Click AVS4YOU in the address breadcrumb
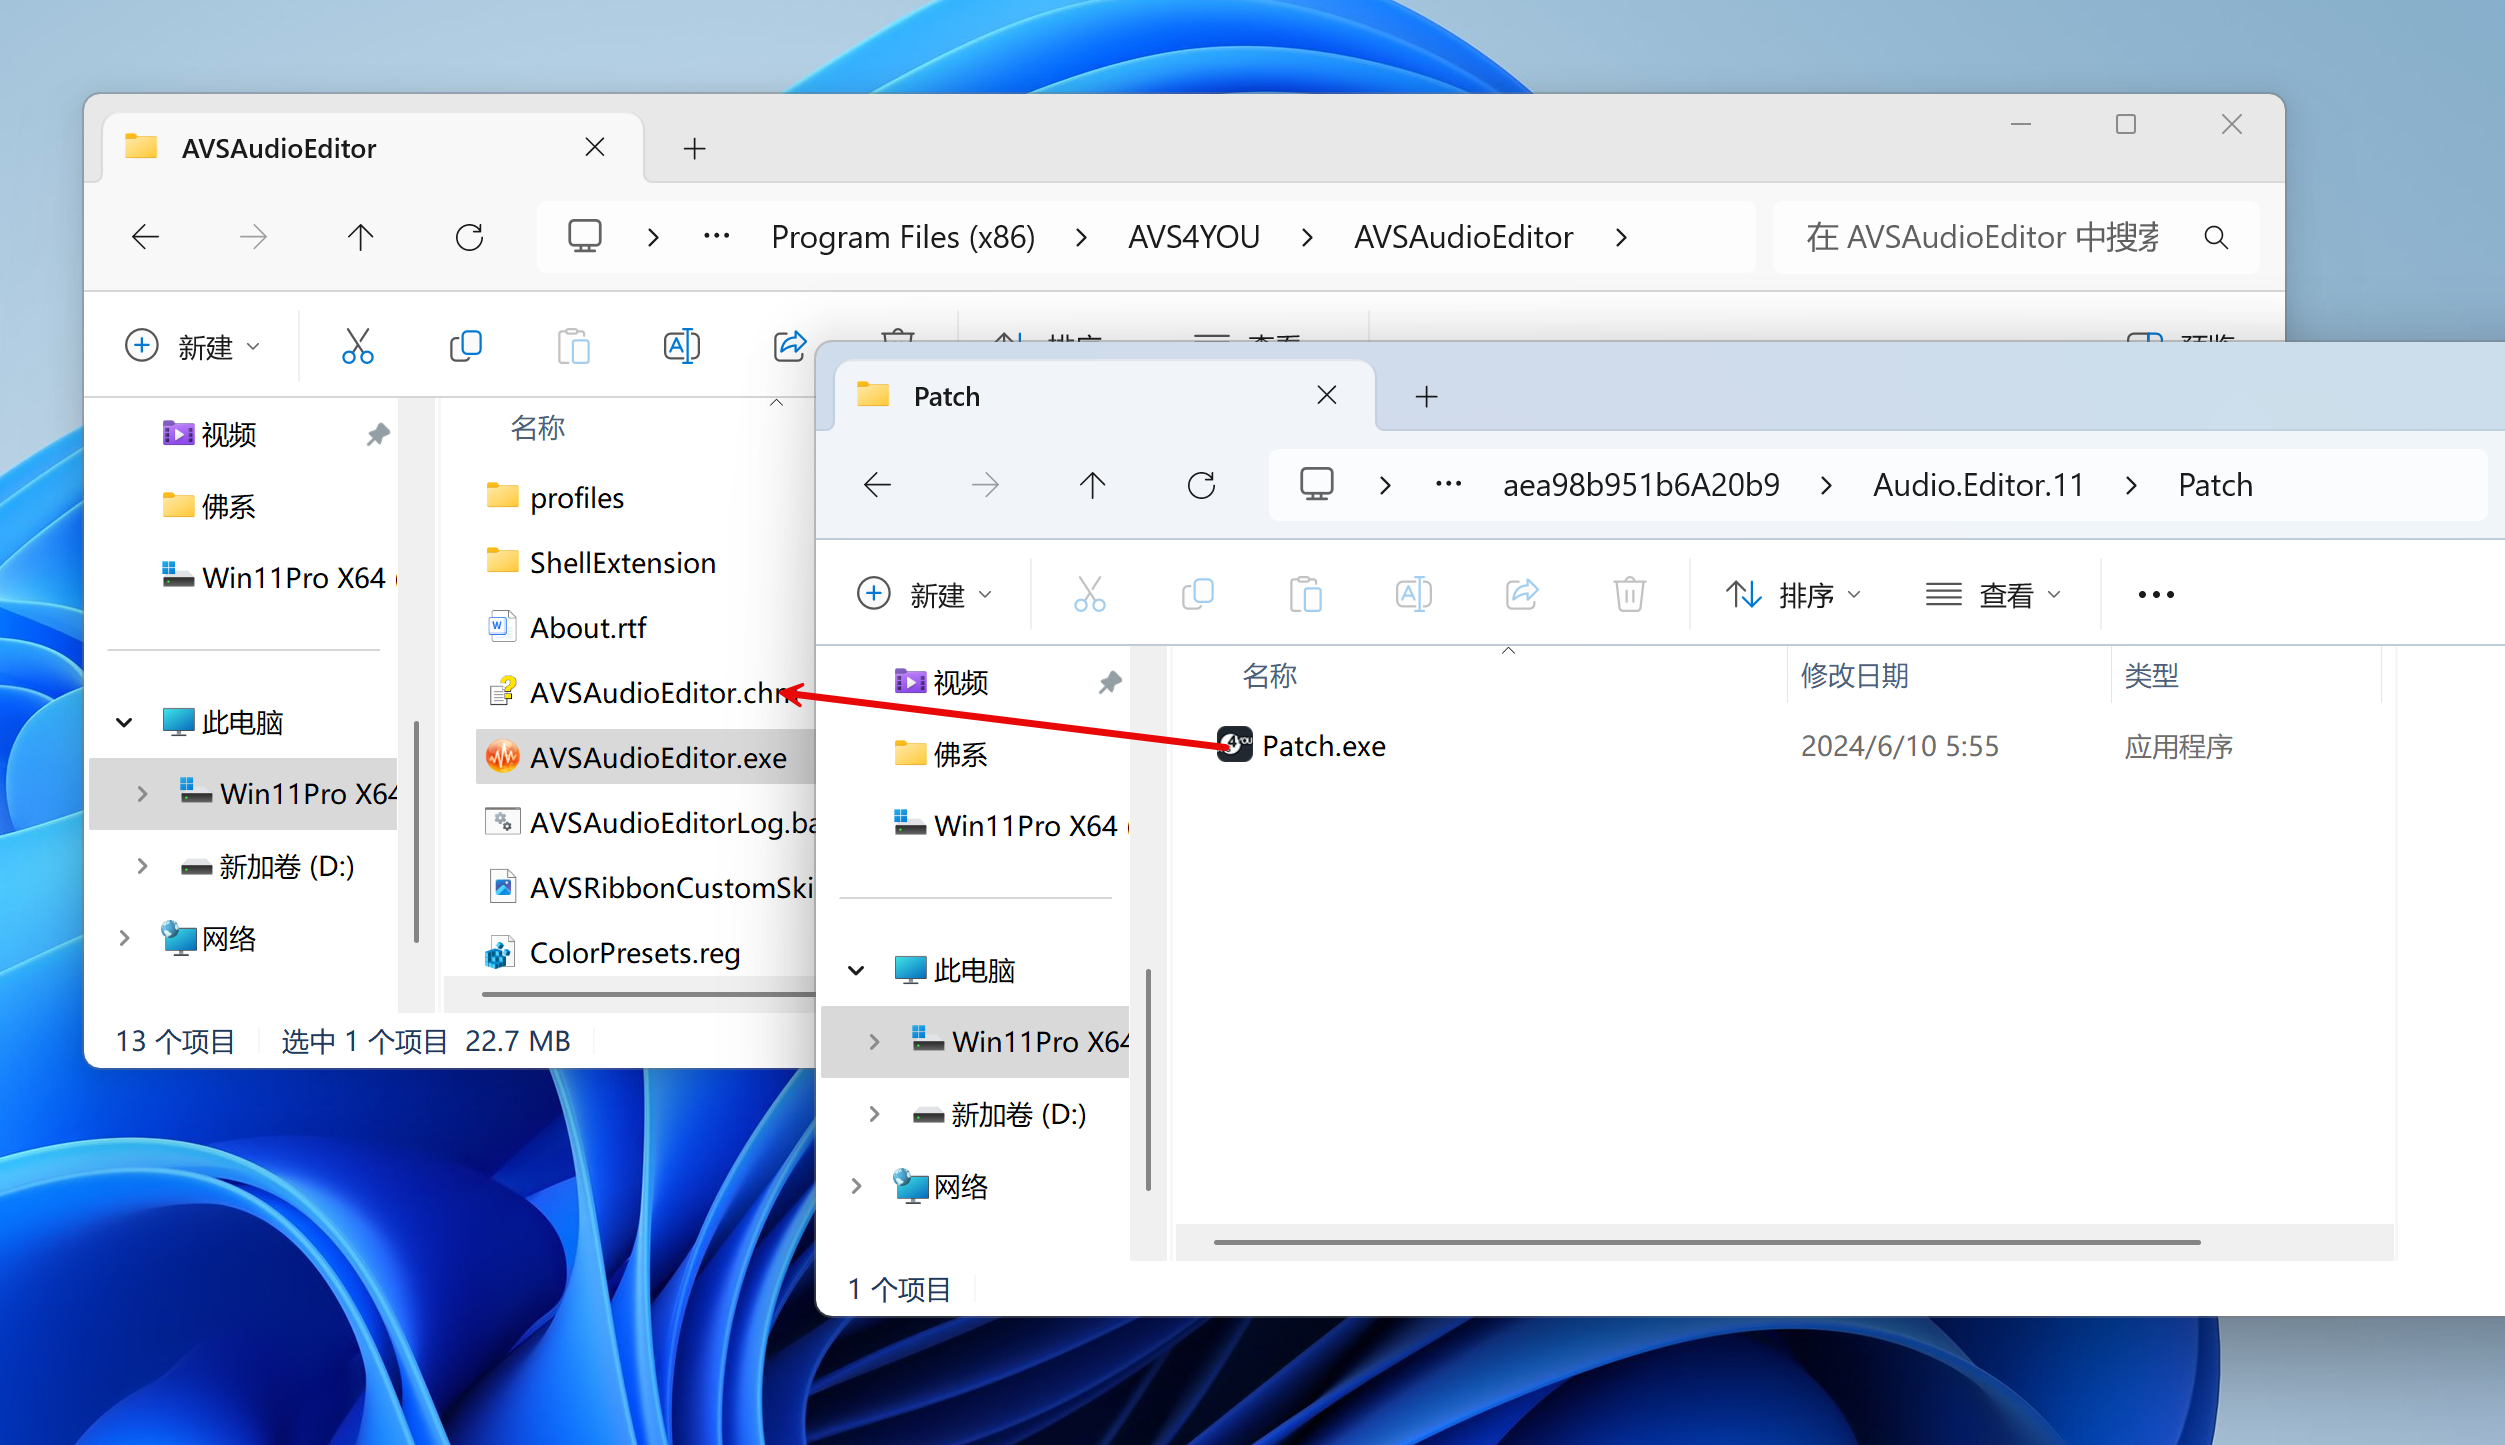This screenshot has width=2505, height=1445. tap(1193, 237)
